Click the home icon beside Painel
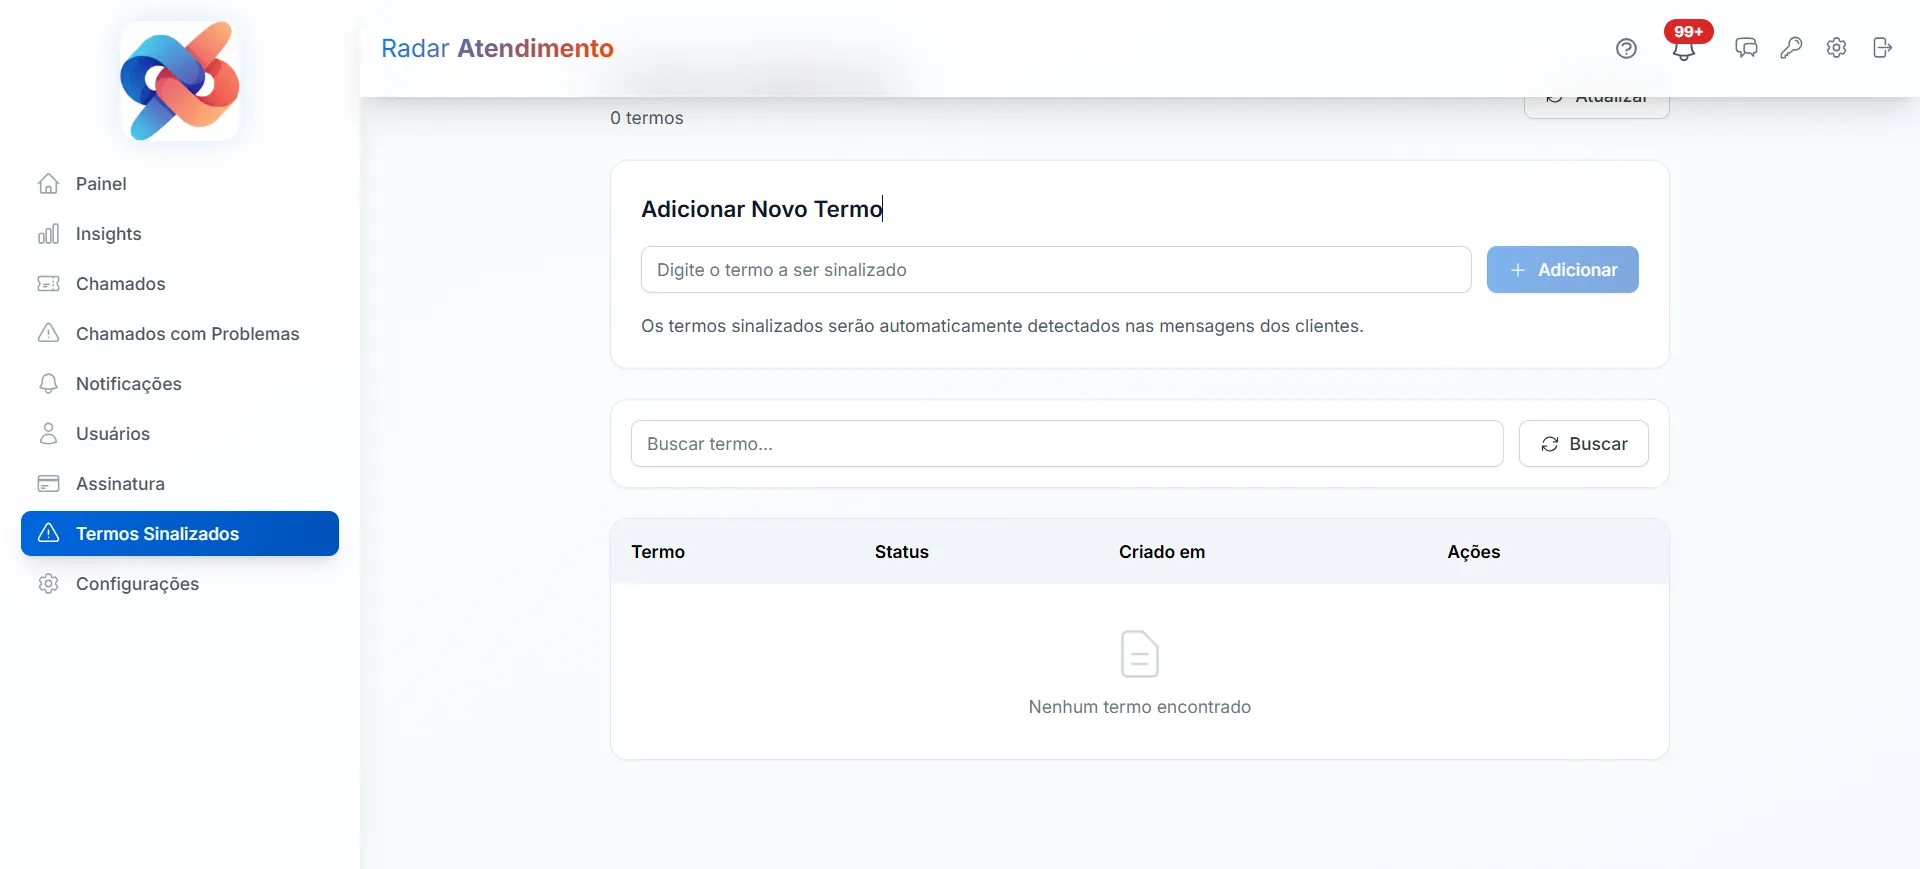 coord(48,184)
